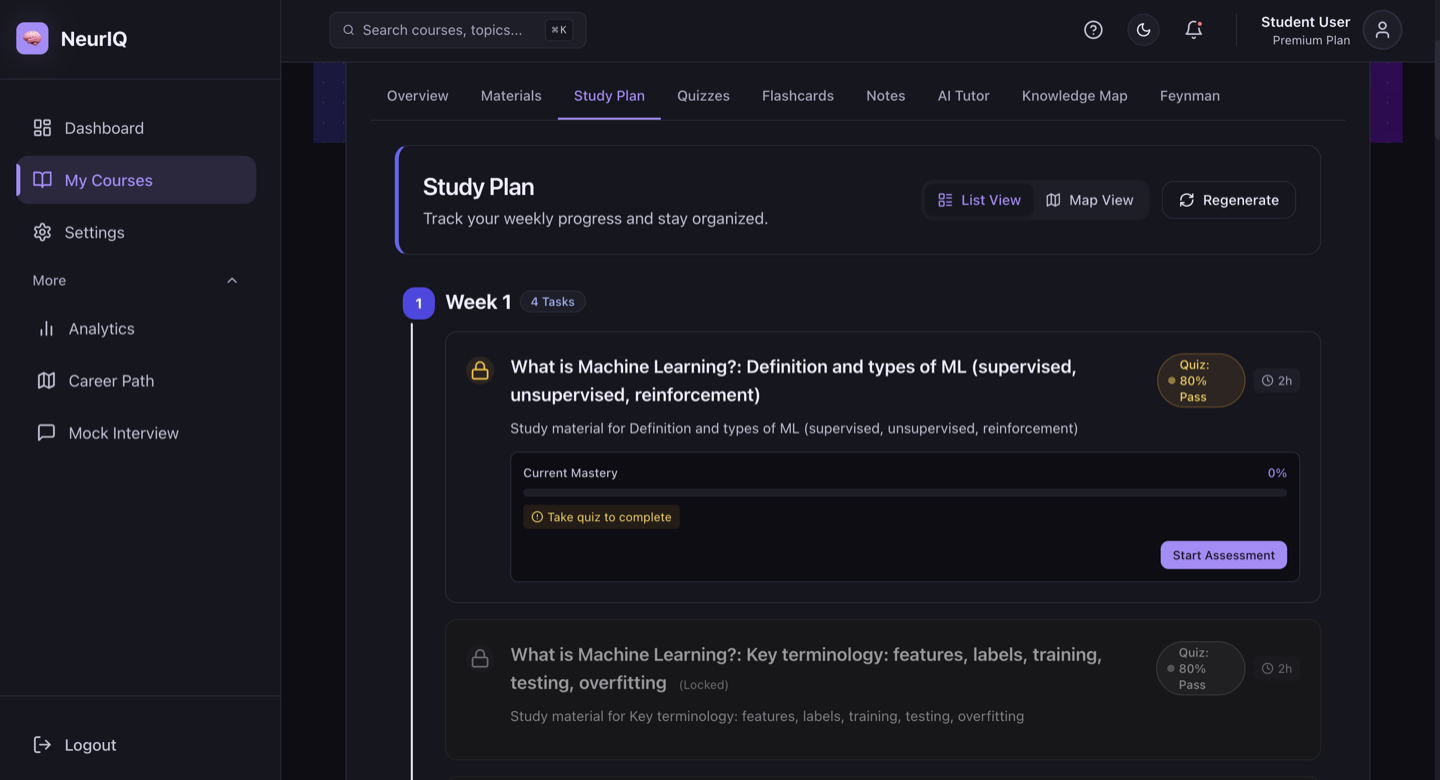The image size is (1440, 780).
Task: Click the Week 1 number badge
Action: [419, 303]
